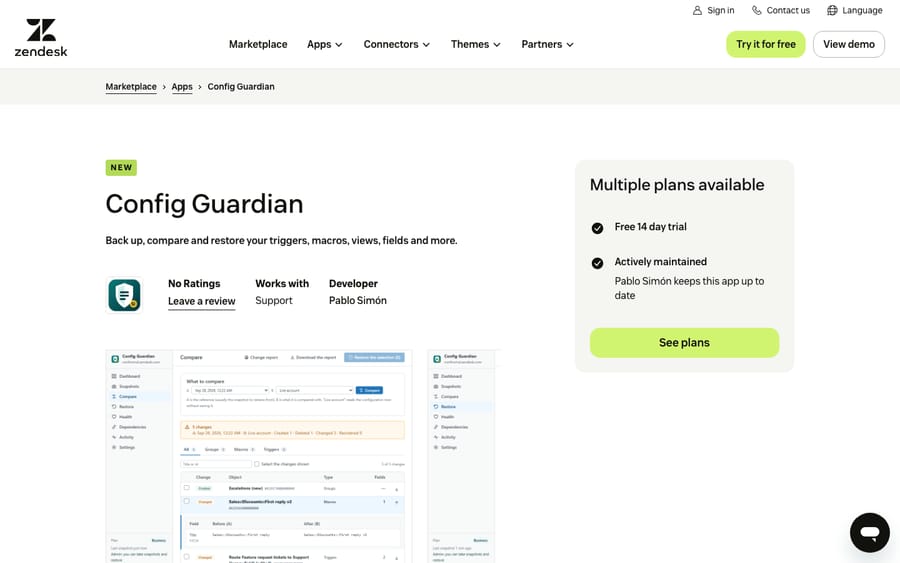This screenshot has height=563, width=900.
Task: Open Marketplace in the top navigation
Action: tap(258, 44)
